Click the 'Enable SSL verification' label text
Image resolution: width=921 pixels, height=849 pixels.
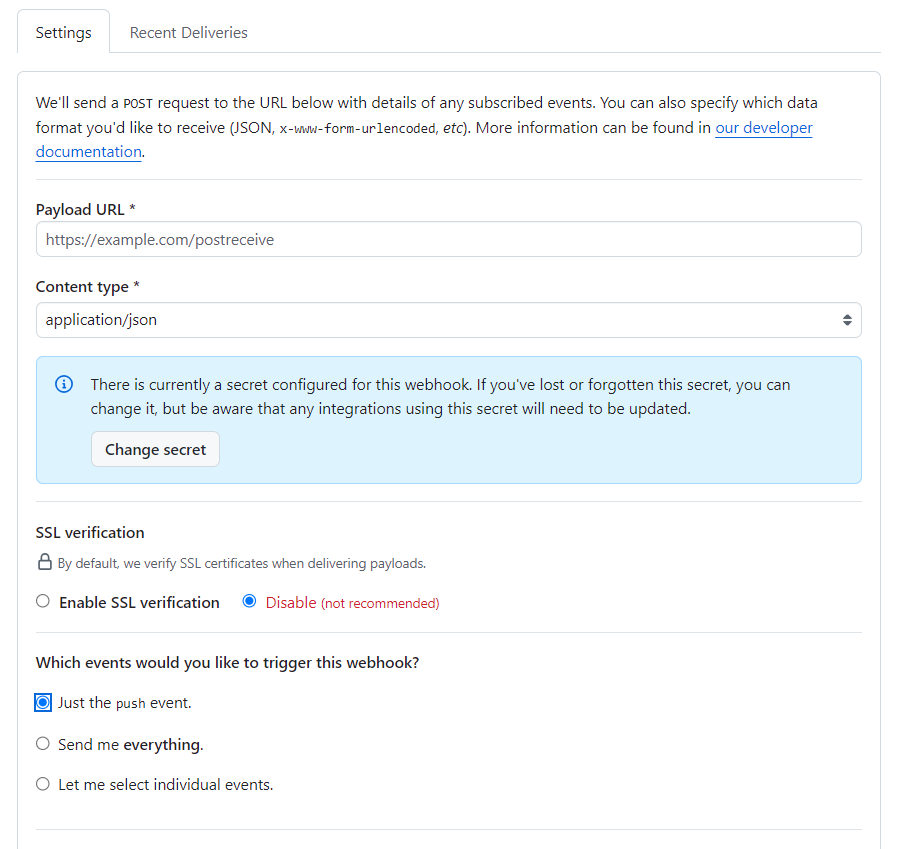click(139, 602)
